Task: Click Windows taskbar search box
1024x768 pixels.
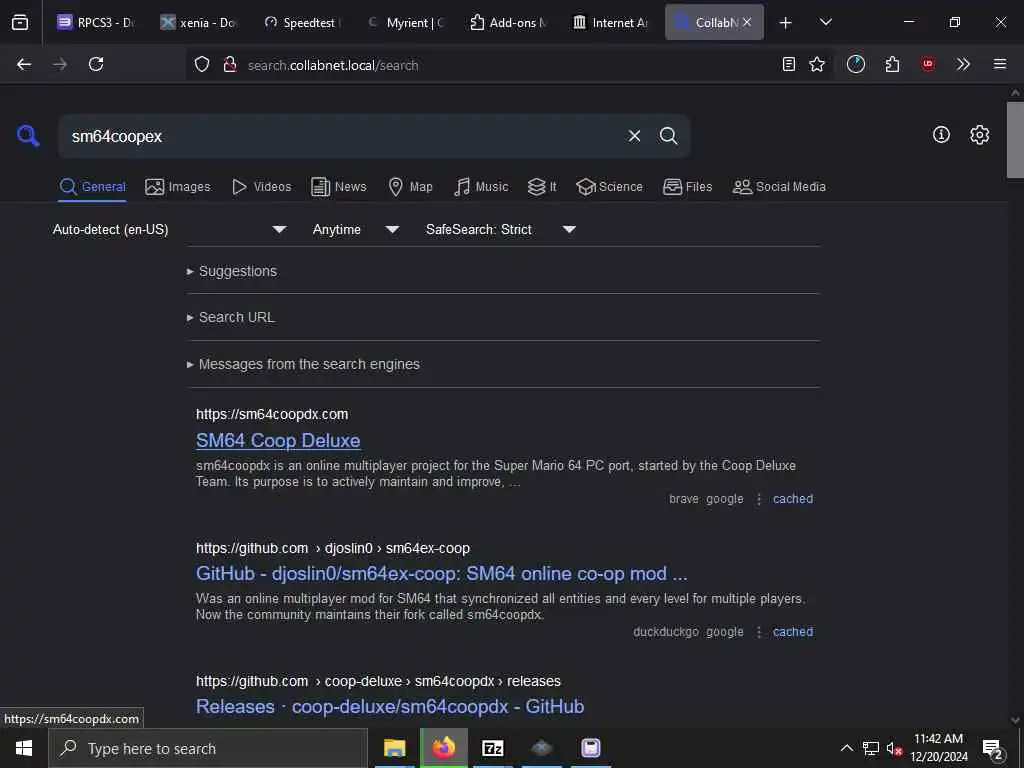Action: (x=208, y=748)
